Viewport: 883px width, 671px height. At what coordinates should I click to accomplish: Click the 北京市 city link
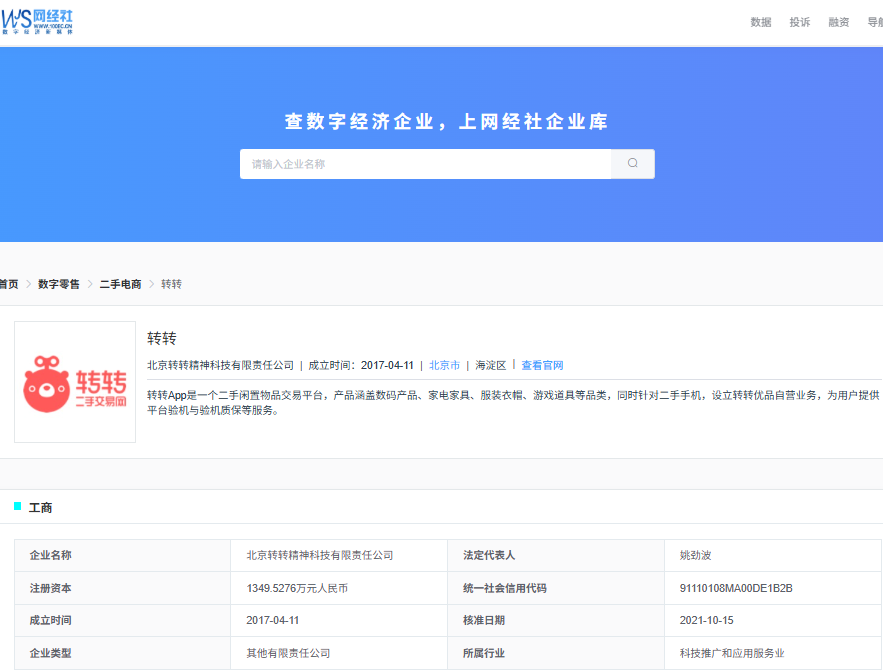444,365
